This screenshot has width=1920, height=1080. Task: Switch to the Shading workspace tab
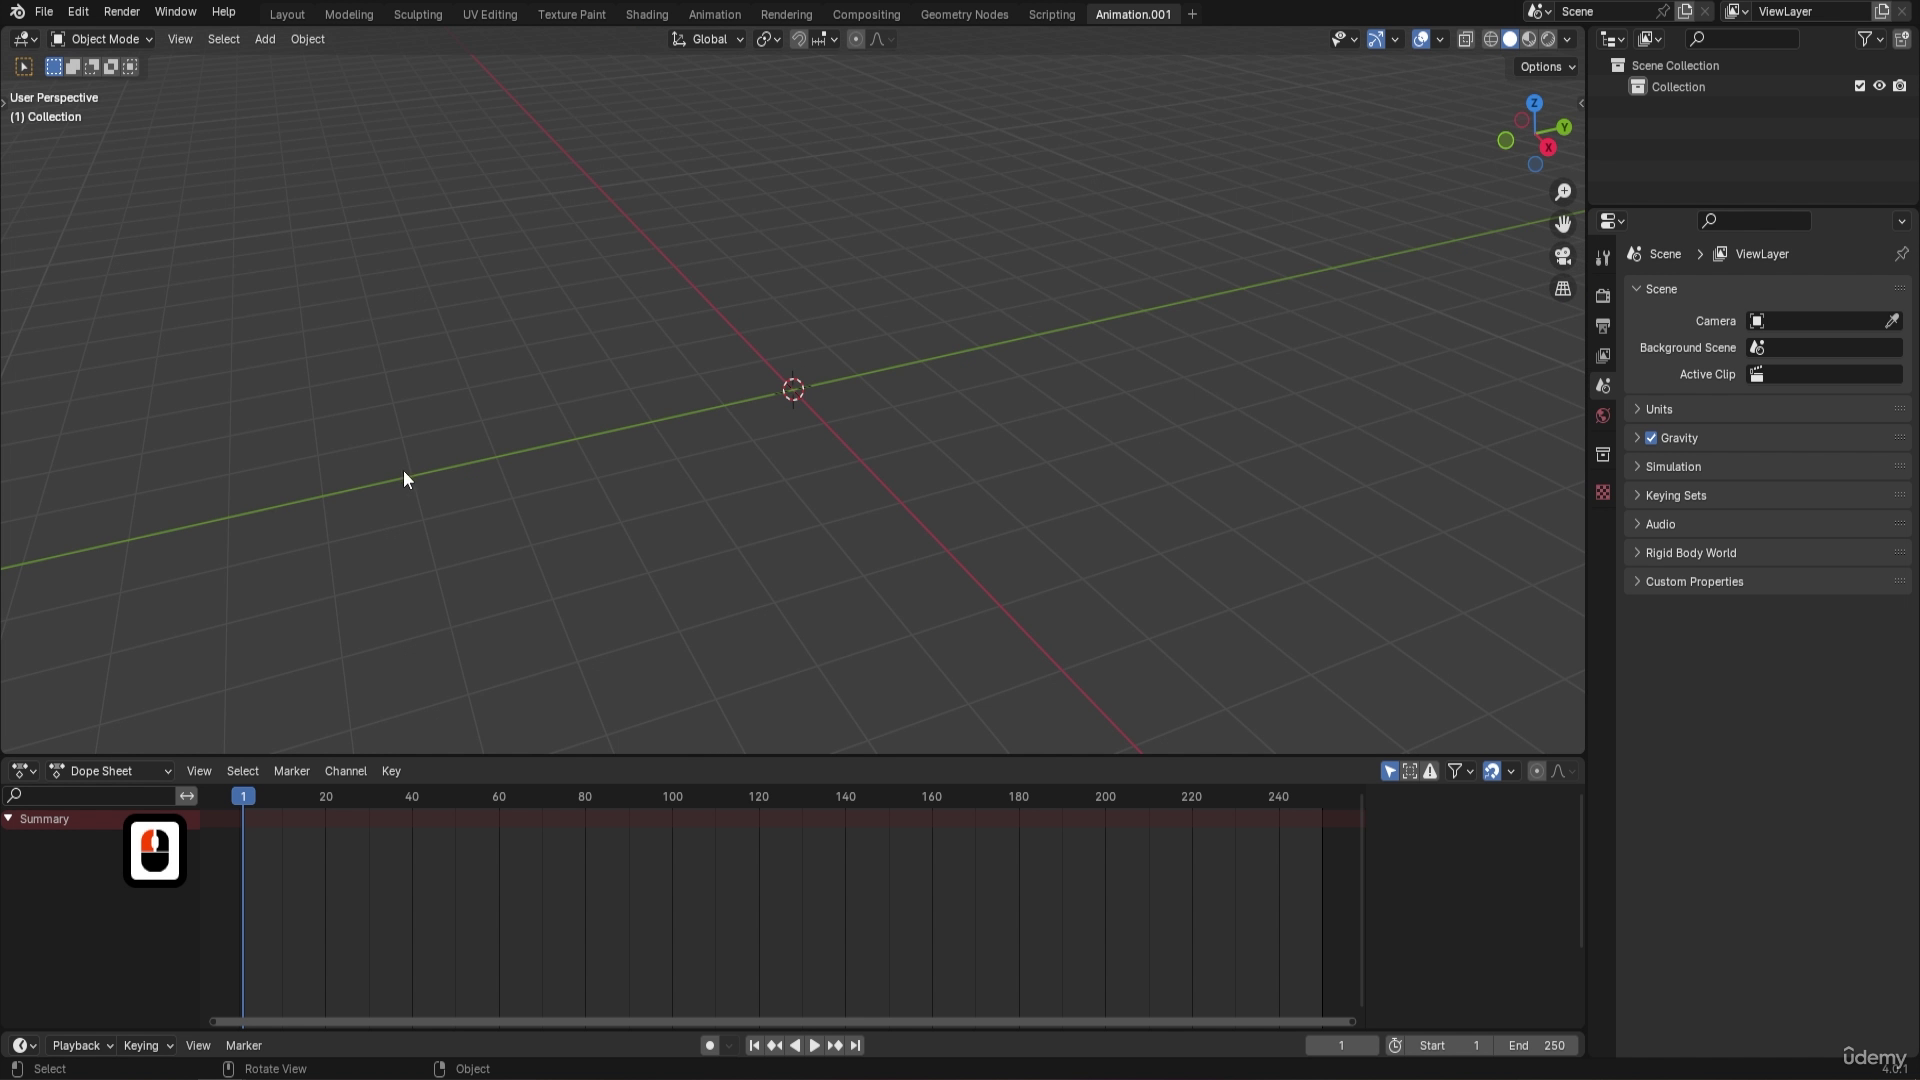pos(646,14)
